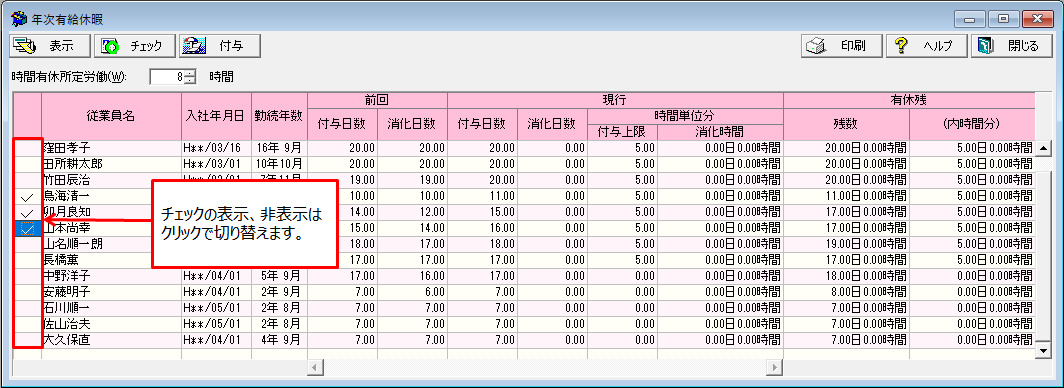Increase 時間有休所定労働 hours with up spinner

[x=190, y=73]
